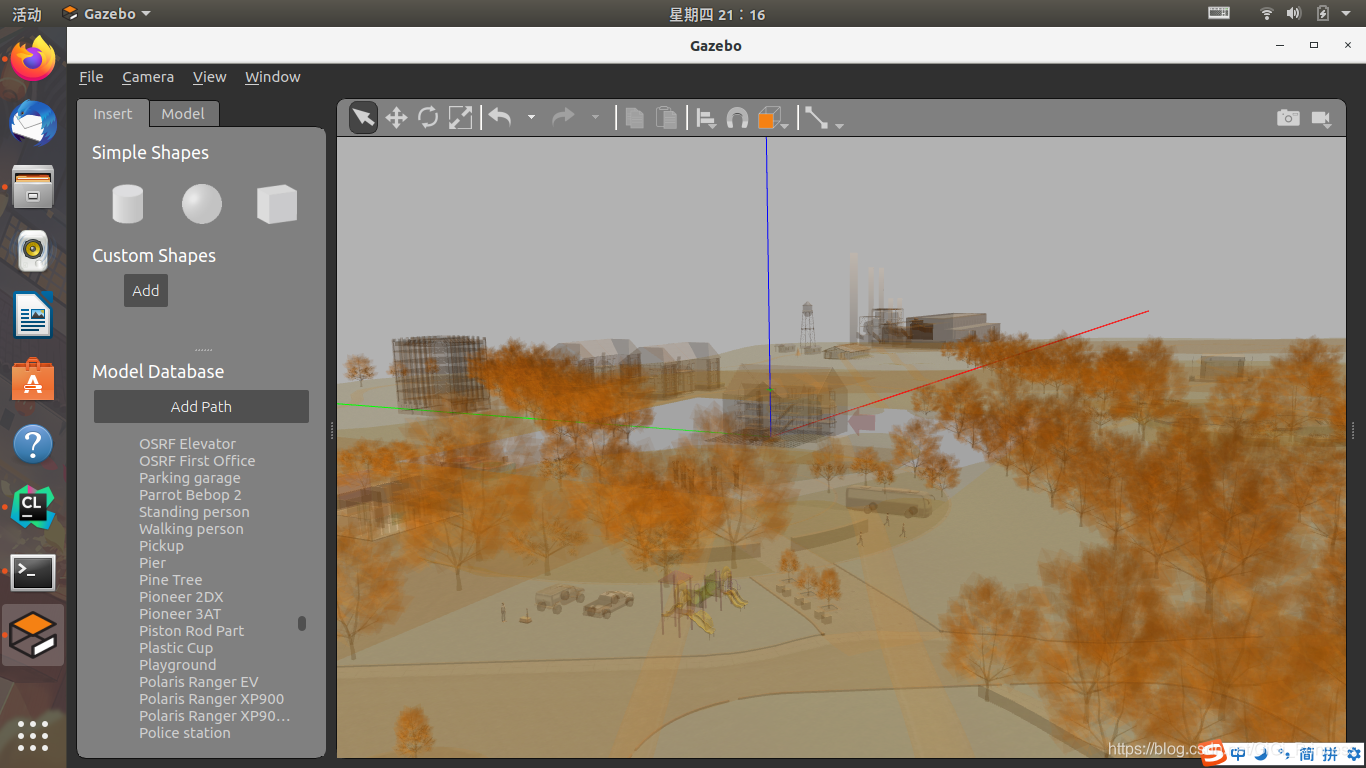Insert a box simple shape
The image size is (1366, 768).
(277, 204)
